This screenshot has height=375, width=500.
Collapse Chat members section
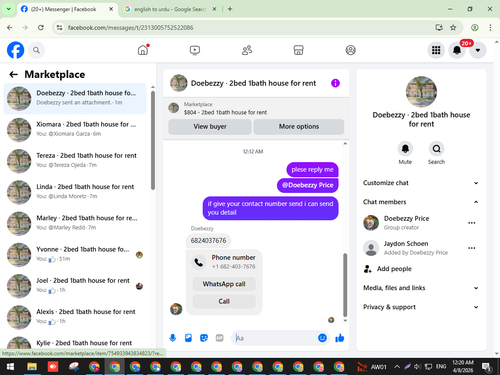pyautogui.click(x=421, y=202)
